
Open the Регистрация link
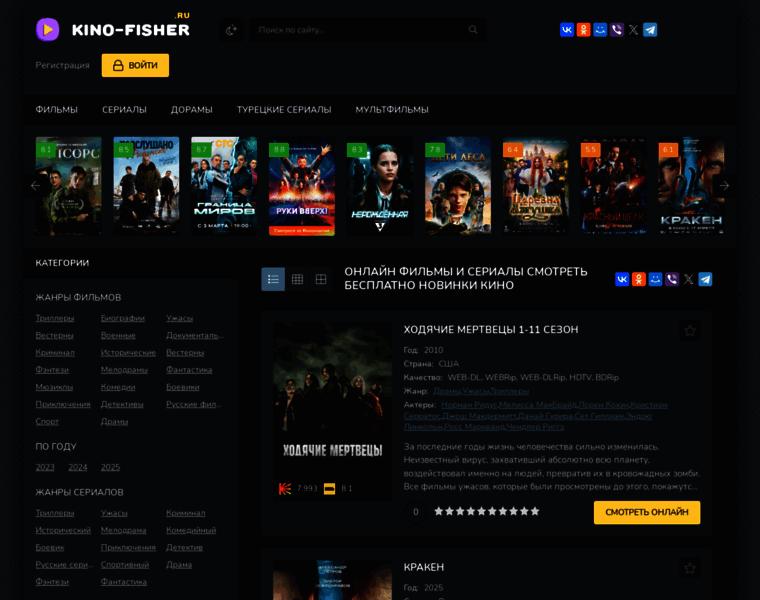[63, 65]
